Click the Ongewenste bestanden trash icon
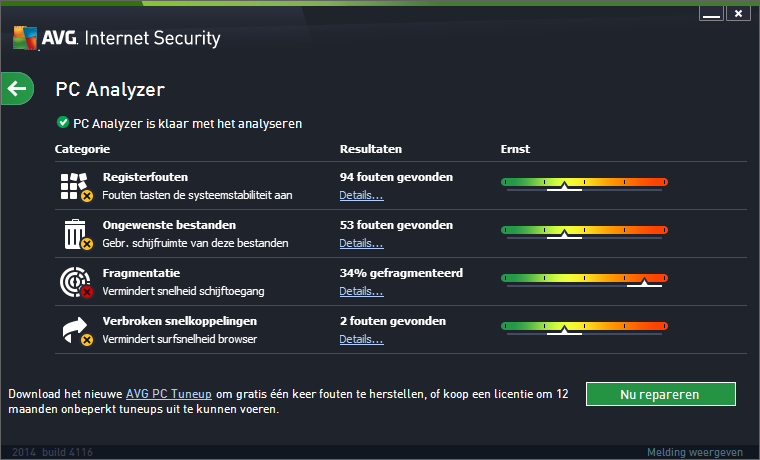760x460 pixels. (x=75, y=234)
